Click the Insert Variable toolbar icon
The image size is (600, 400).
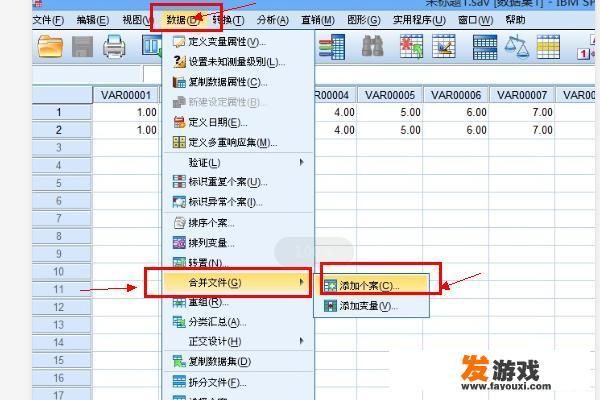(444, 46)
